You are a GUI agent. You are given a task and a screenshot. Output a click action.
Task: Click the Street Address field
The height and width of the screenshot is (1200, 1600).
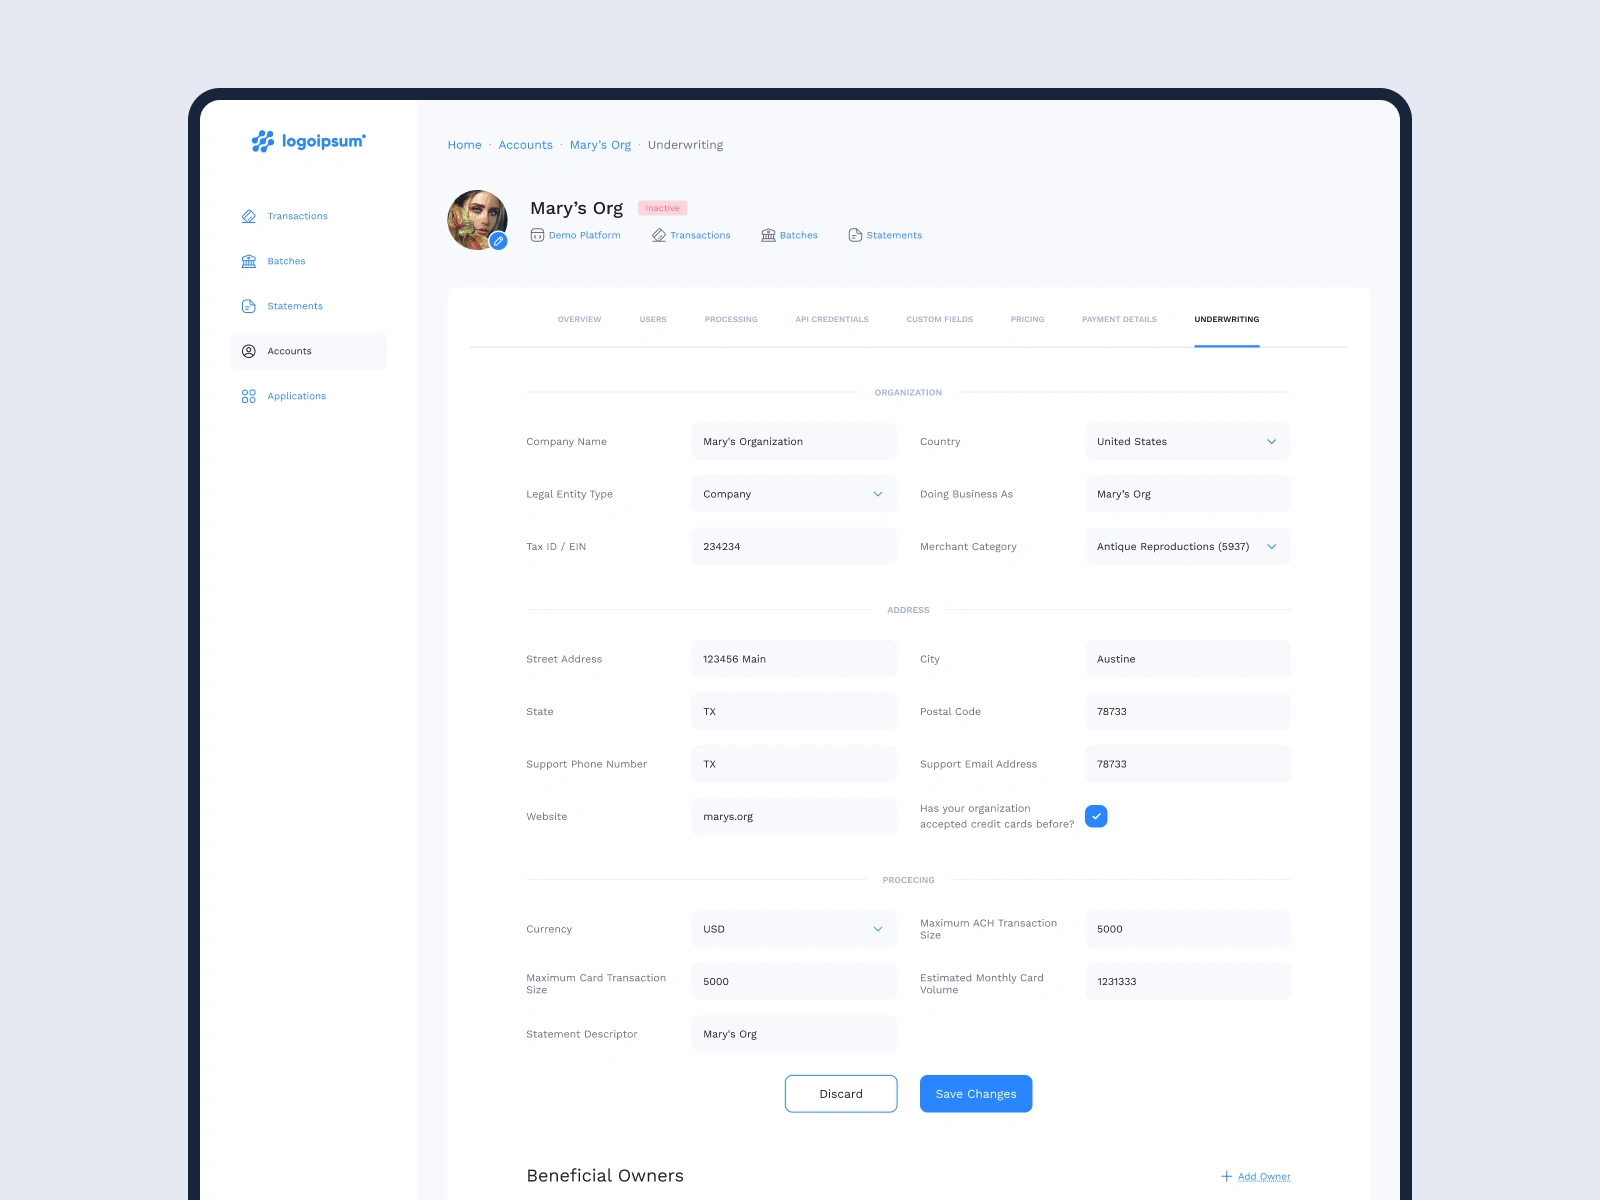[794, 659]
